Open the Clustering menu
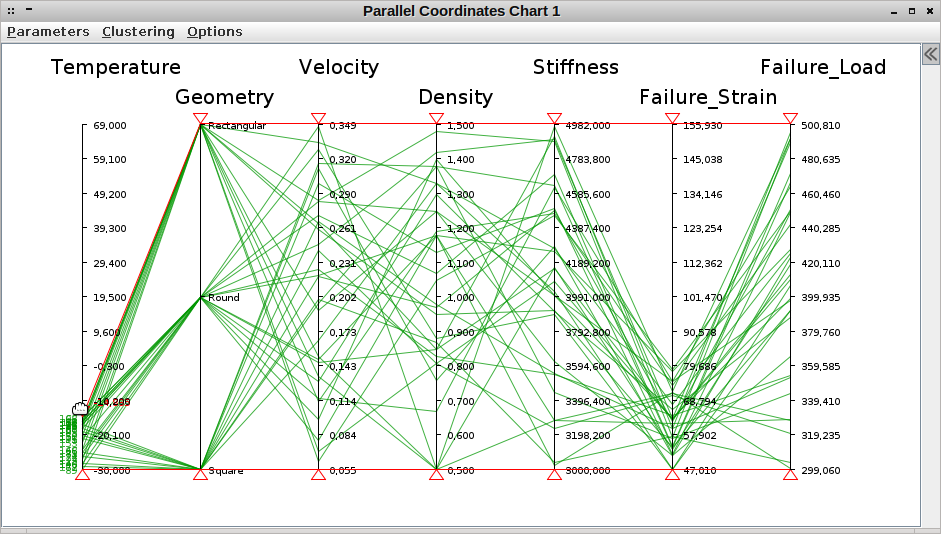 (x=138, y=32)
